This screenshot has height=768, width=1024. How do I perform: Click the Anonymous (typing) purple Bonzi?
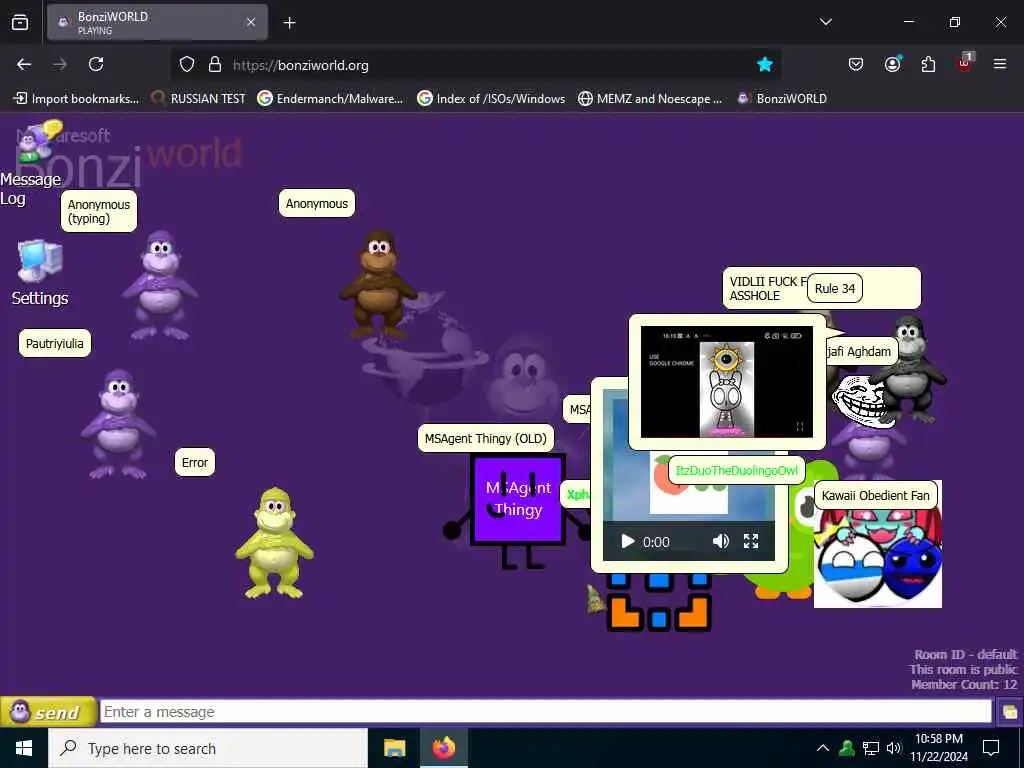159,285
